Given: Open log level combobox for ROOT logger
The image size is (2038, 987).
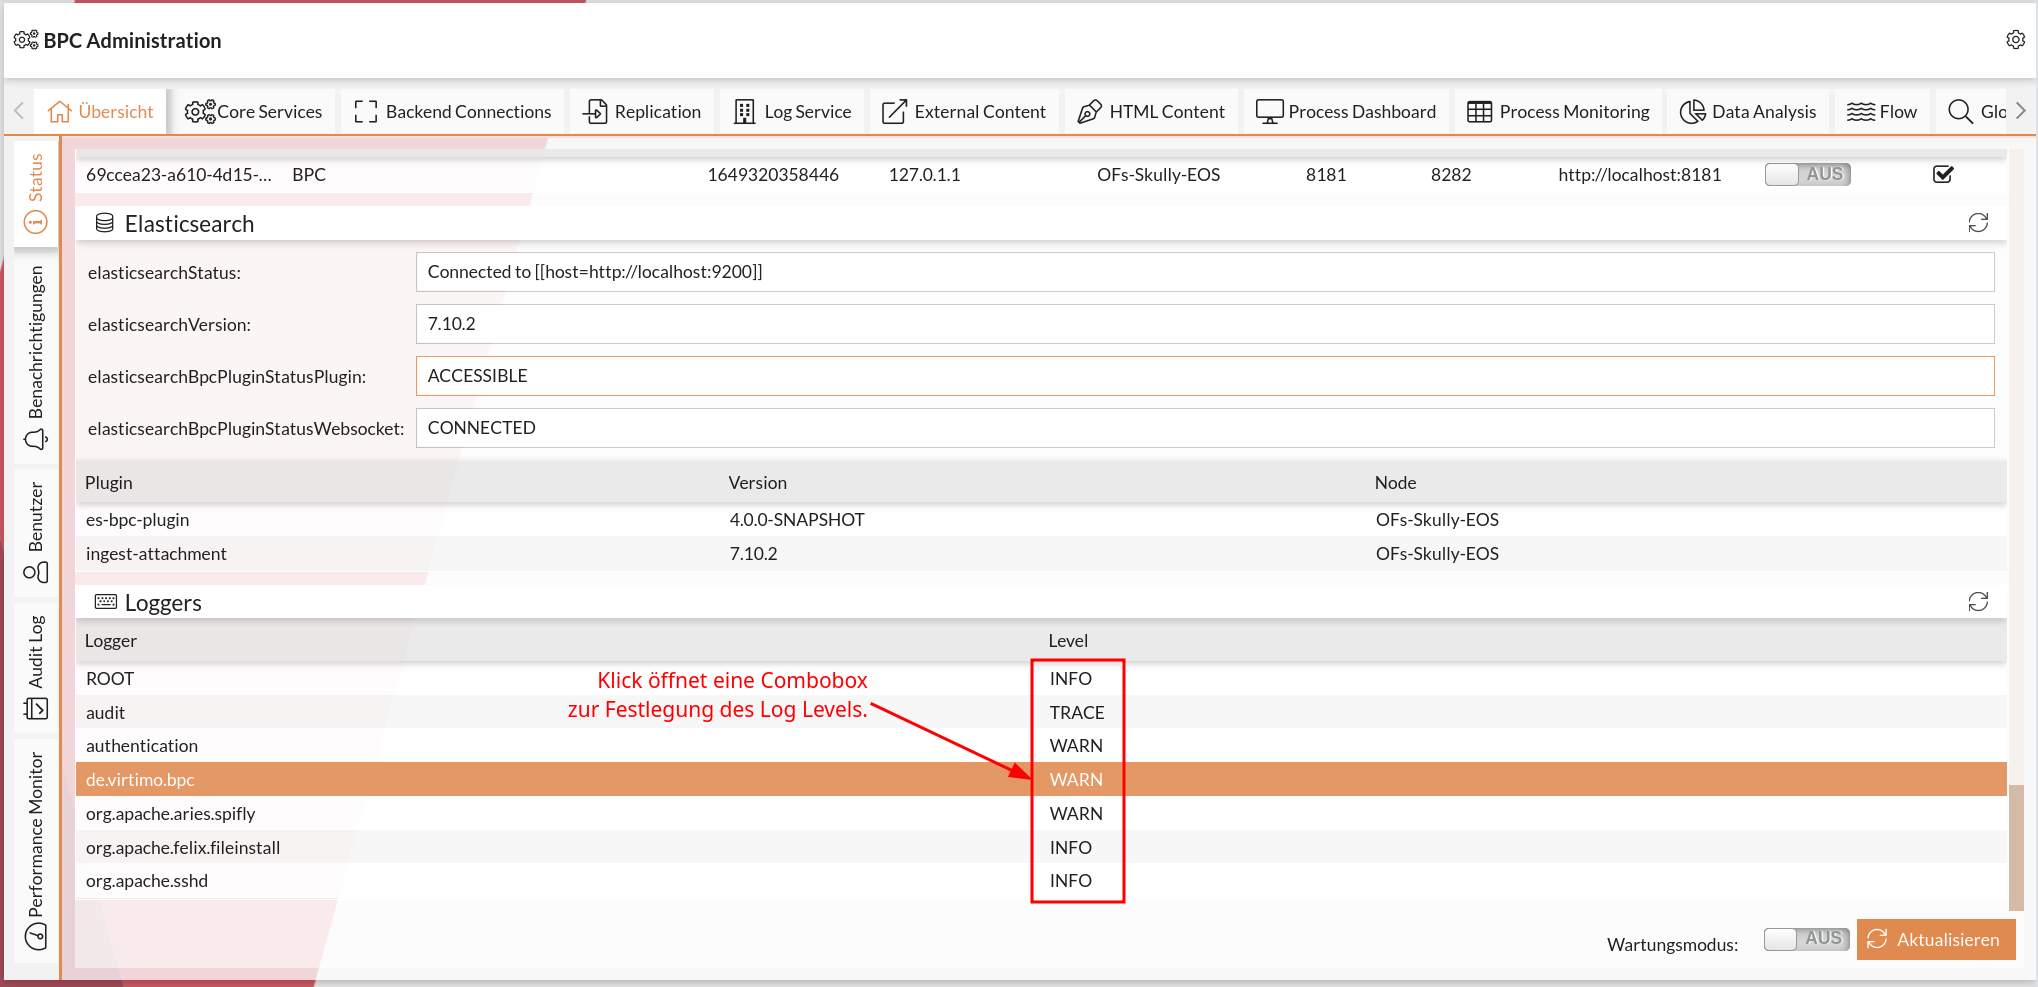Looking at the screenshot, I should [1070, 679].
